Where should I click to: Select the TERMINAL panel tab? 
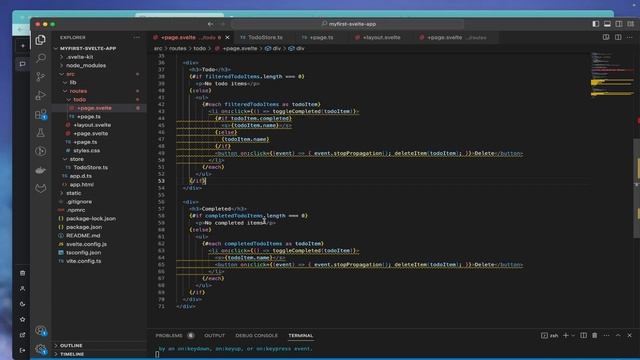click(300, 335)
